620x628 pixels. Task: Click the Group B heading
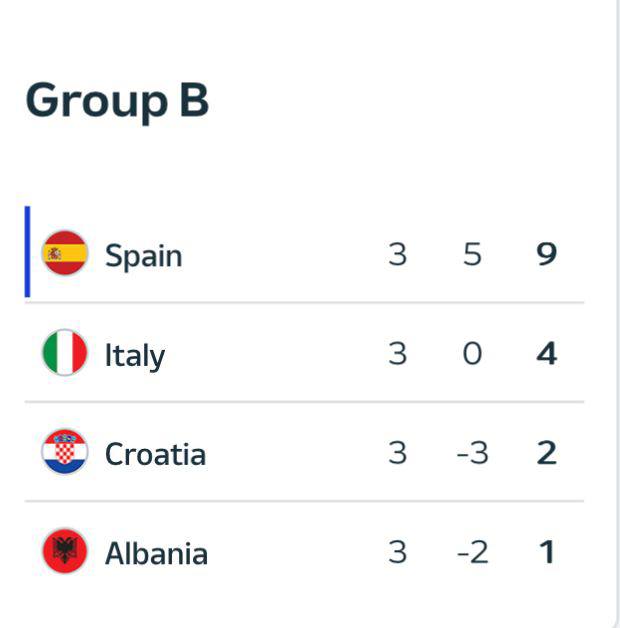pyautogui.click(x=117, y=101)
